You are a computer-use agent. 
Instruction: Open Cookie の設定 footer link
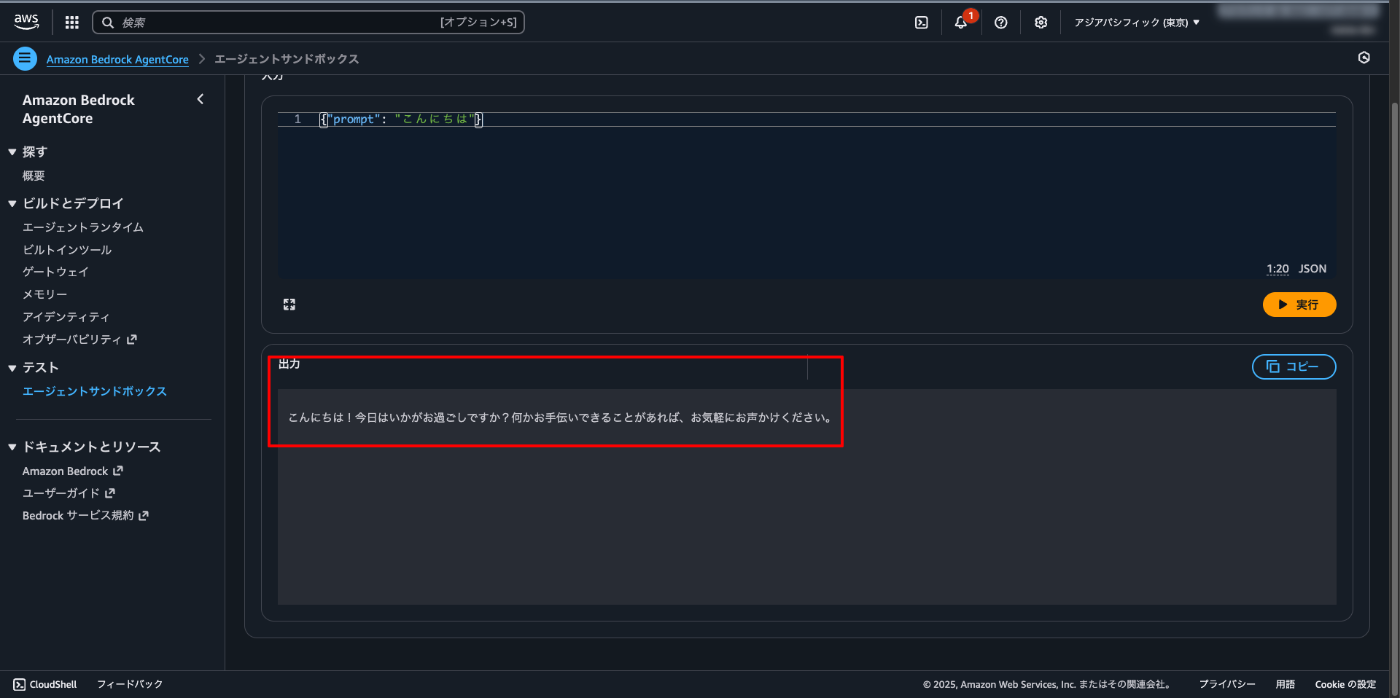coord(1345,685)
